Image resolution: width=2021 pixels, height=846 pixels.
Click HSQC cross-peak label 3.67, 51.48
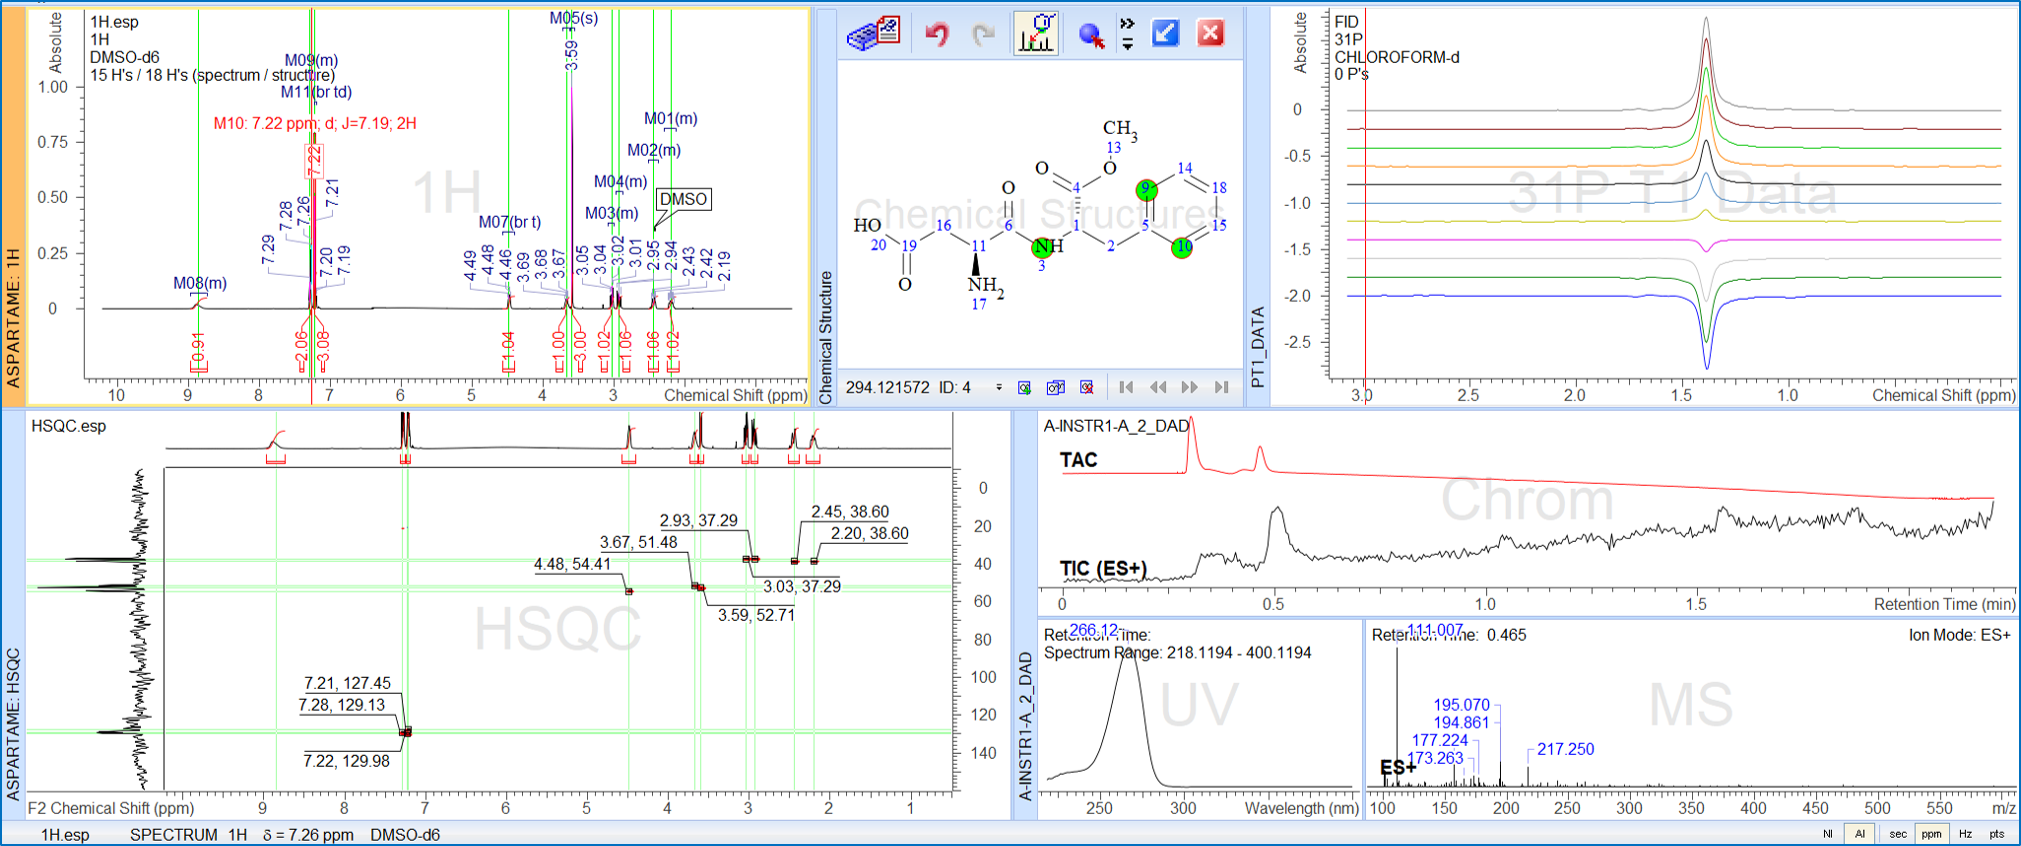pyautogui.click(x=639, y=542)
